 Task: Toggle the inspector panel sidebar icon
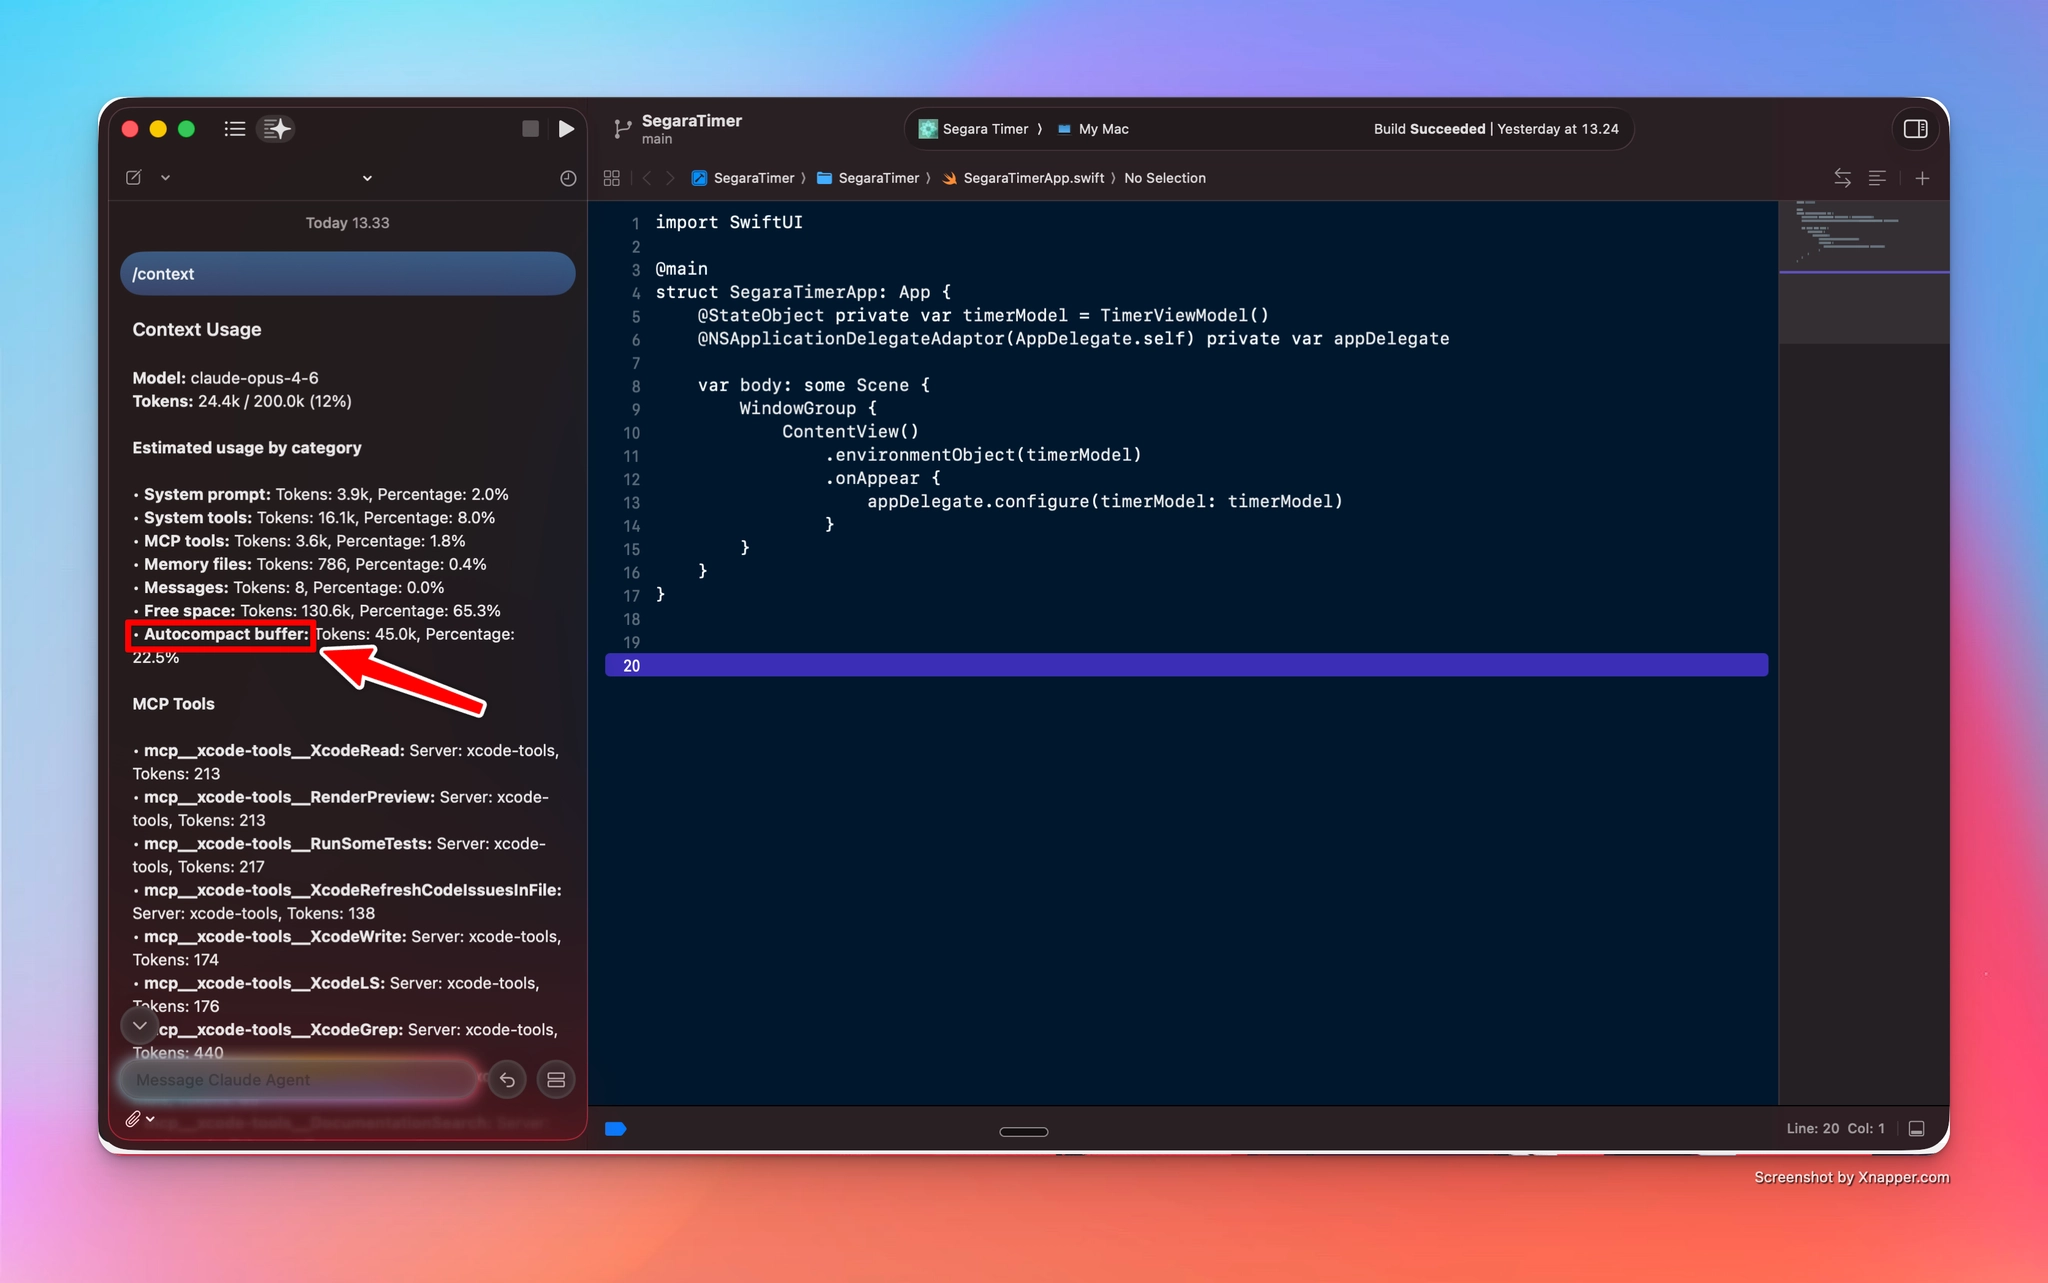pyautogui.click(x=1915, y=128)
